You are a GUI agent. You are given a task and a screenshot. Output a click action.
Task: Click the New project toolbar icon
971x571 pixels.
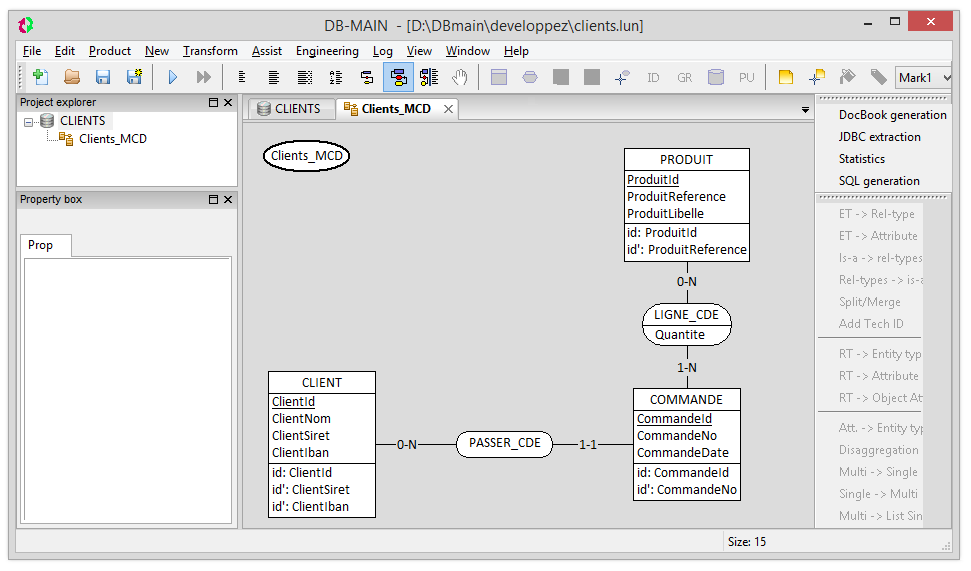coord(41,77)
